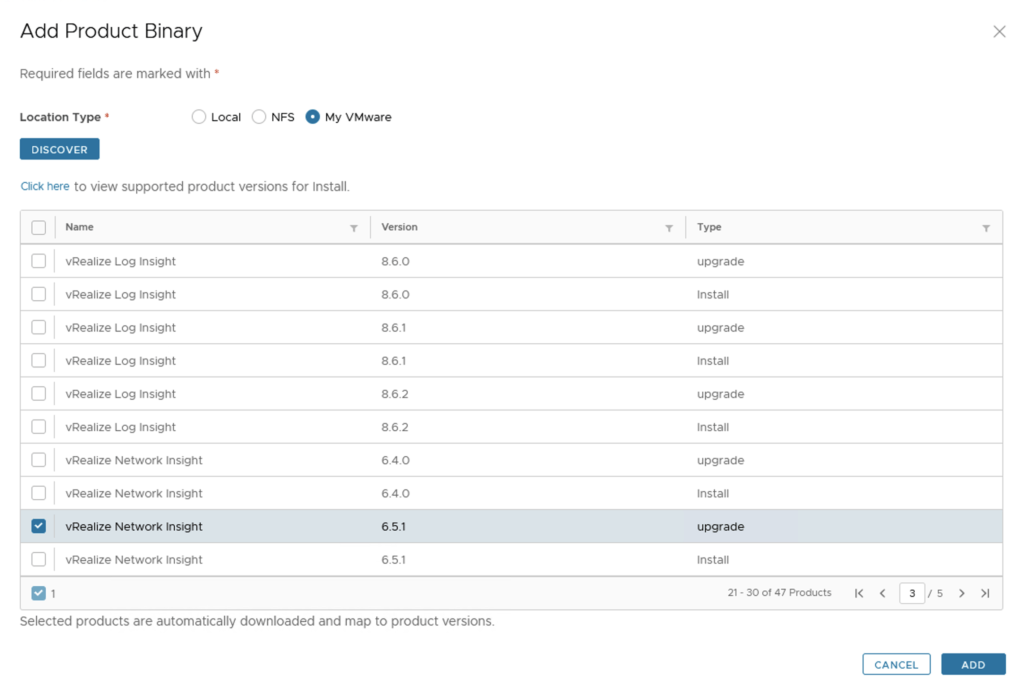Choose the My VMware radio option
1024x692 pixels.
pyautogui.click(x=313, y=117)
